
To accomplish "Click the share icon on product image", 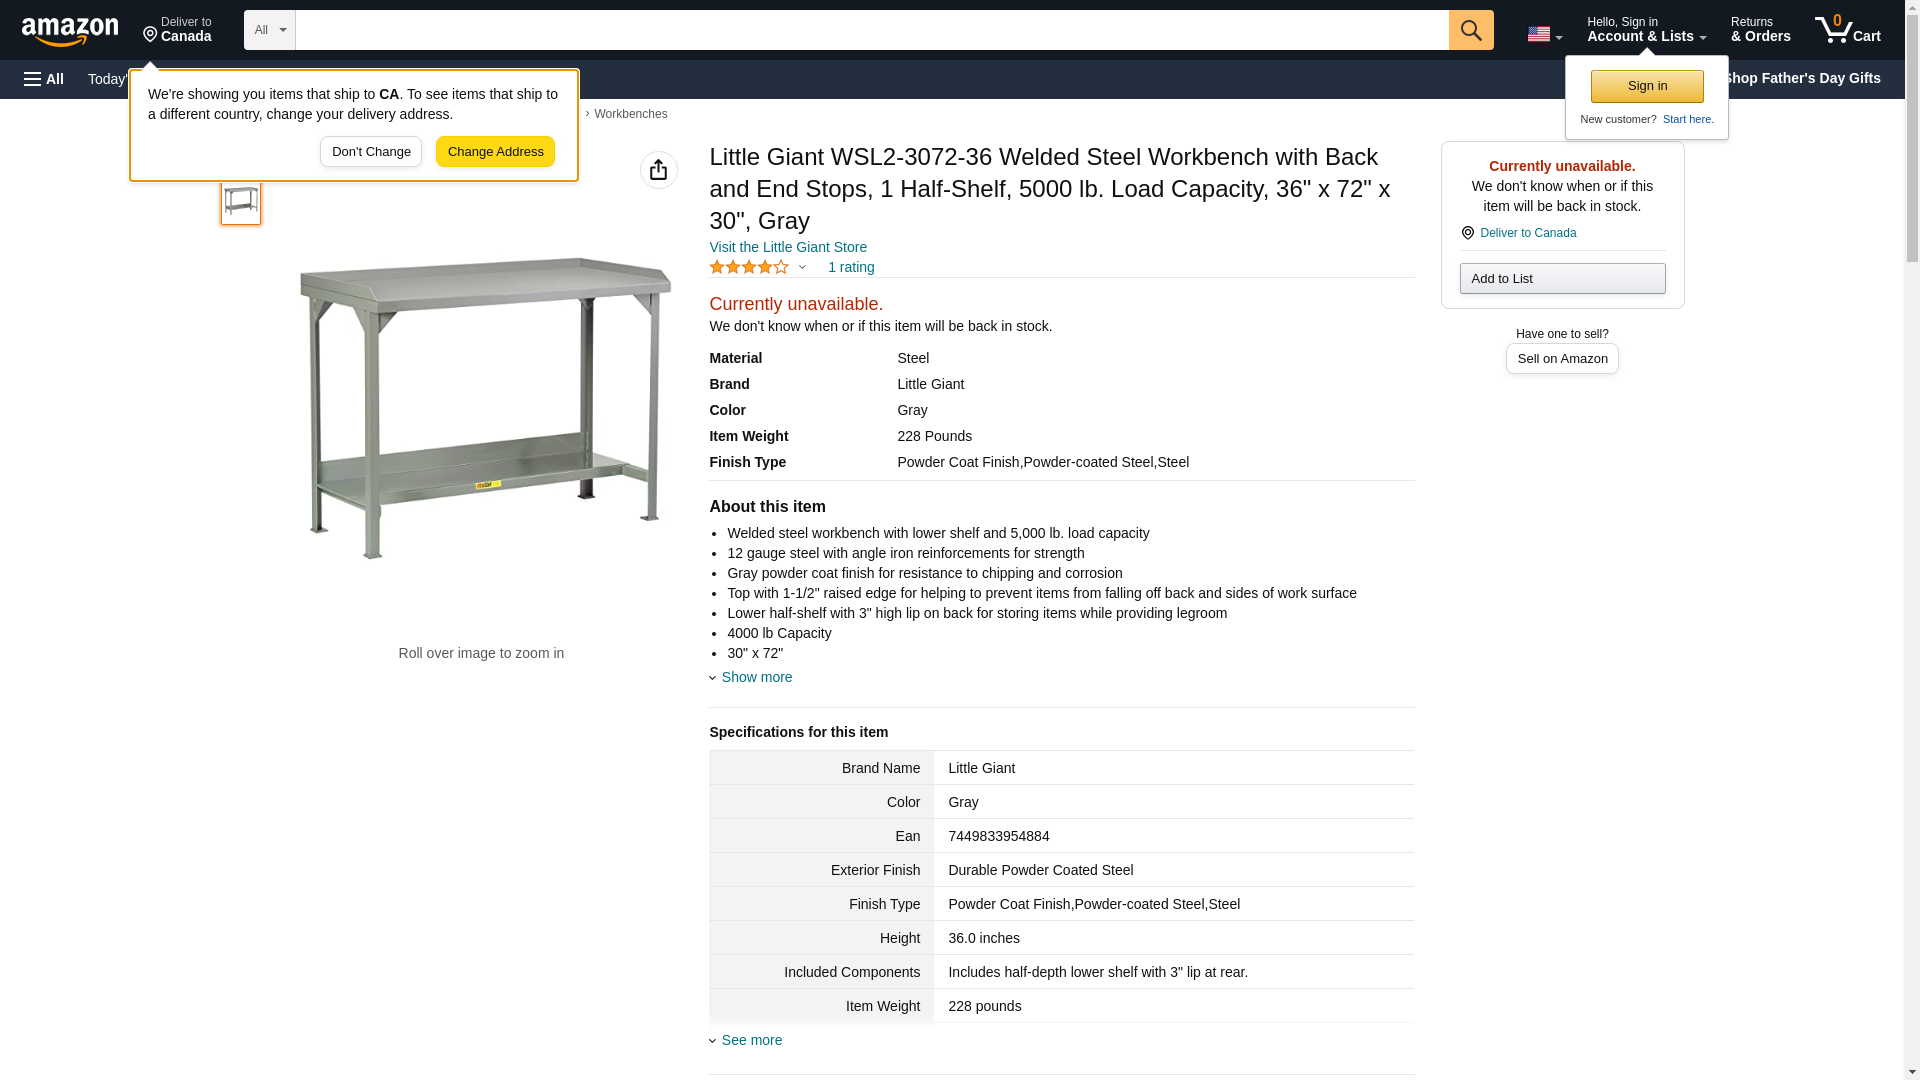I will (658, 170).
